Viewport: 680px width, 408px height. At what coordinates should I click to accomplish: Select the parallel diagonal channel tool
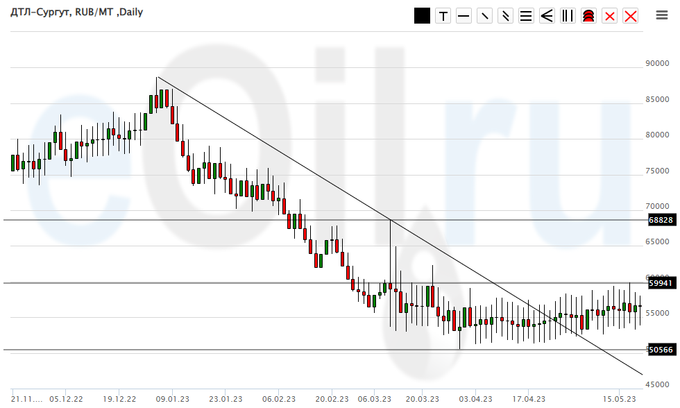pos(505,16)
